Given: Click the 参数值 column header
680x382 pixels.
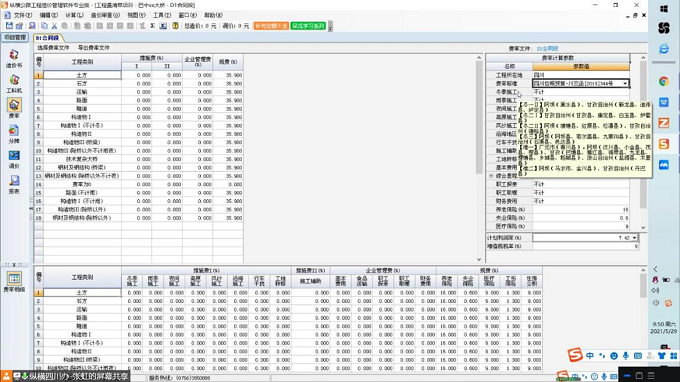Looking at the screenshot, I should [581, 66].
